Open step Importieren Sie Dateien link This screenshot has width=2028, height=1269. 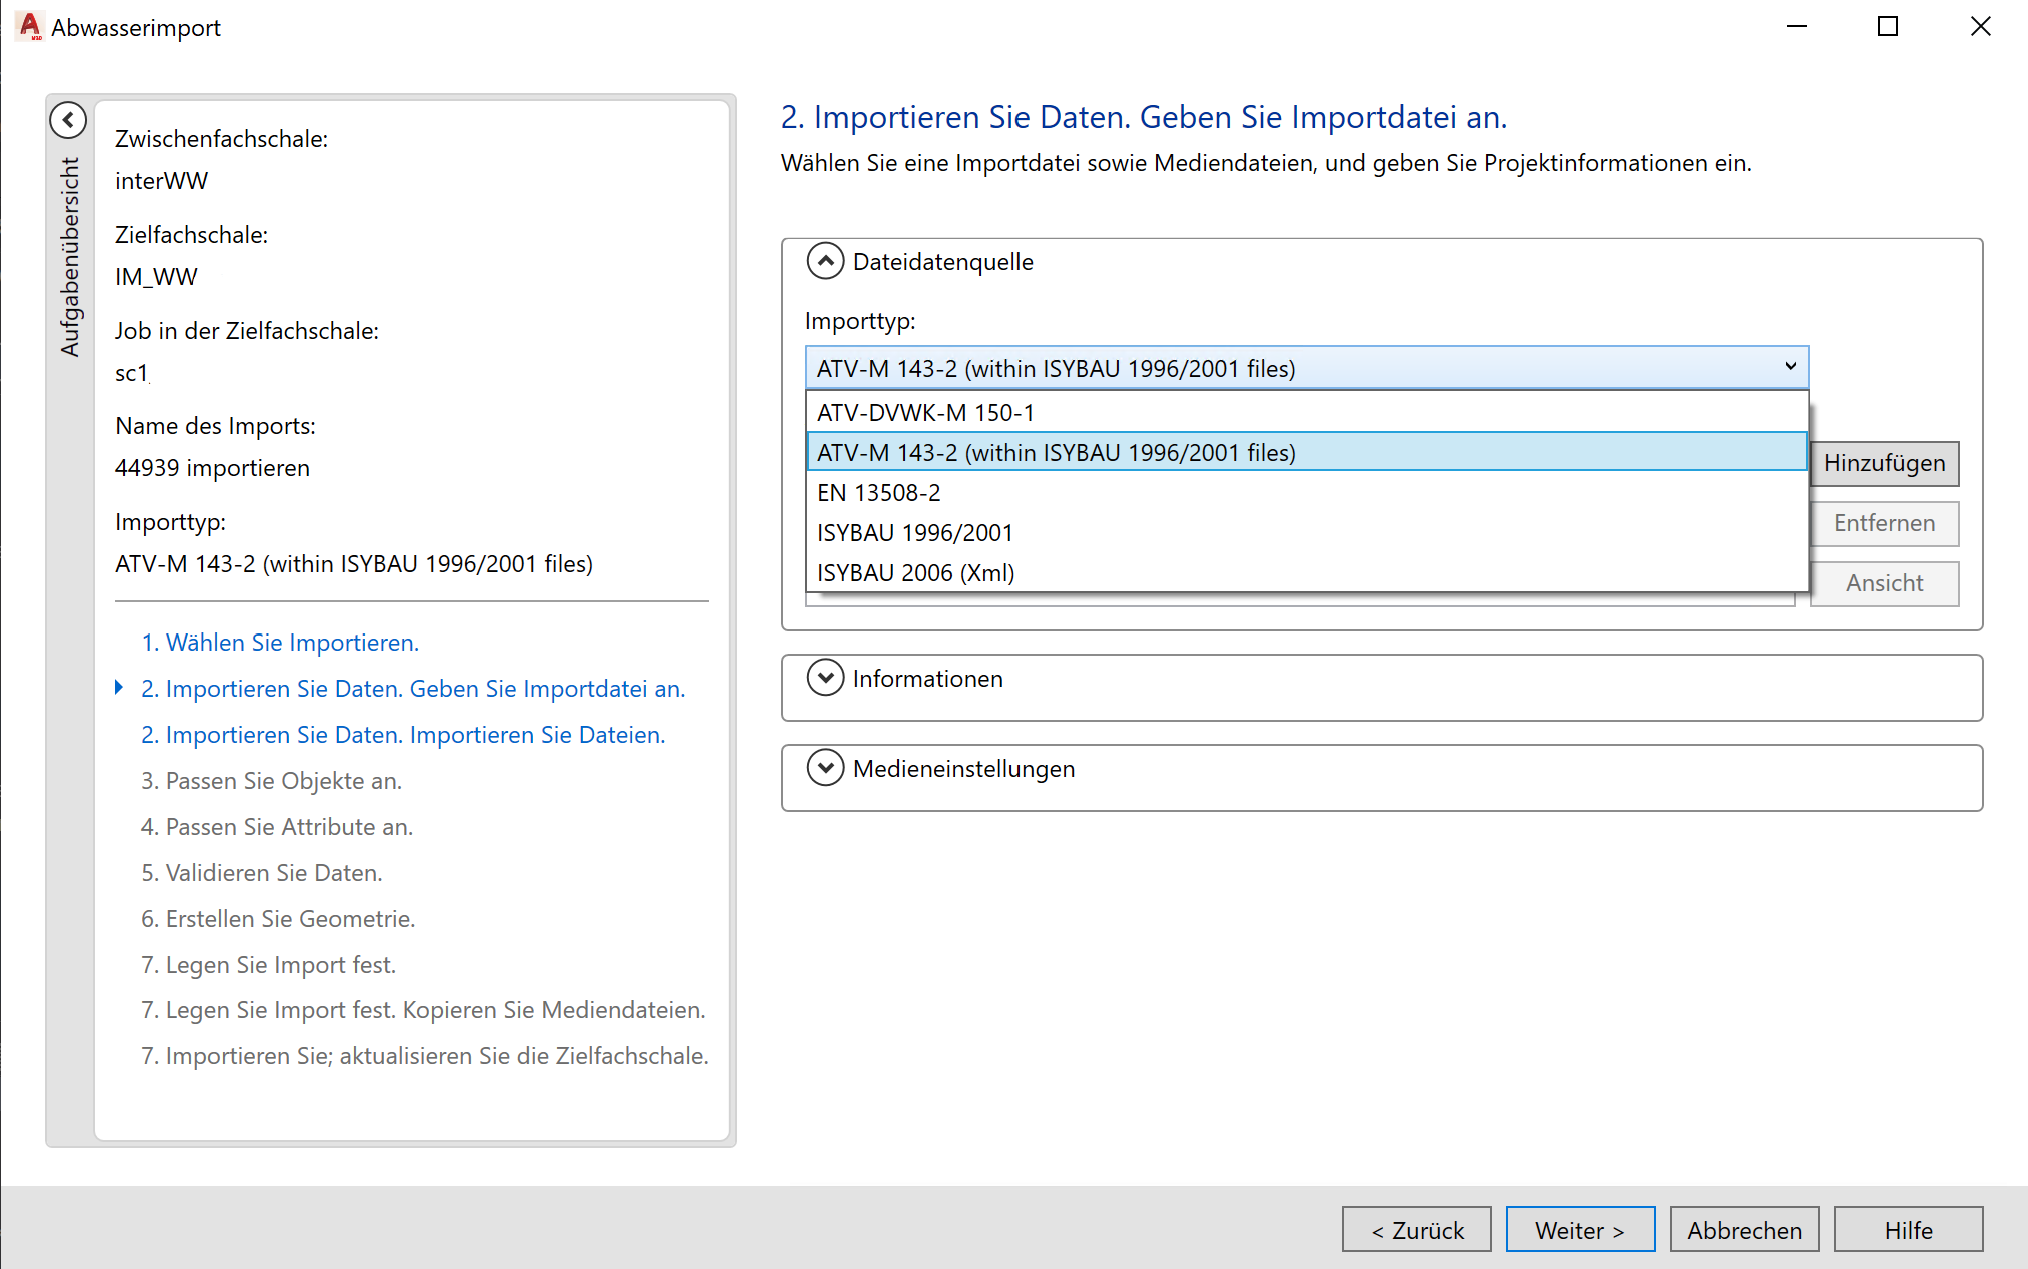[x=403, y=735]
